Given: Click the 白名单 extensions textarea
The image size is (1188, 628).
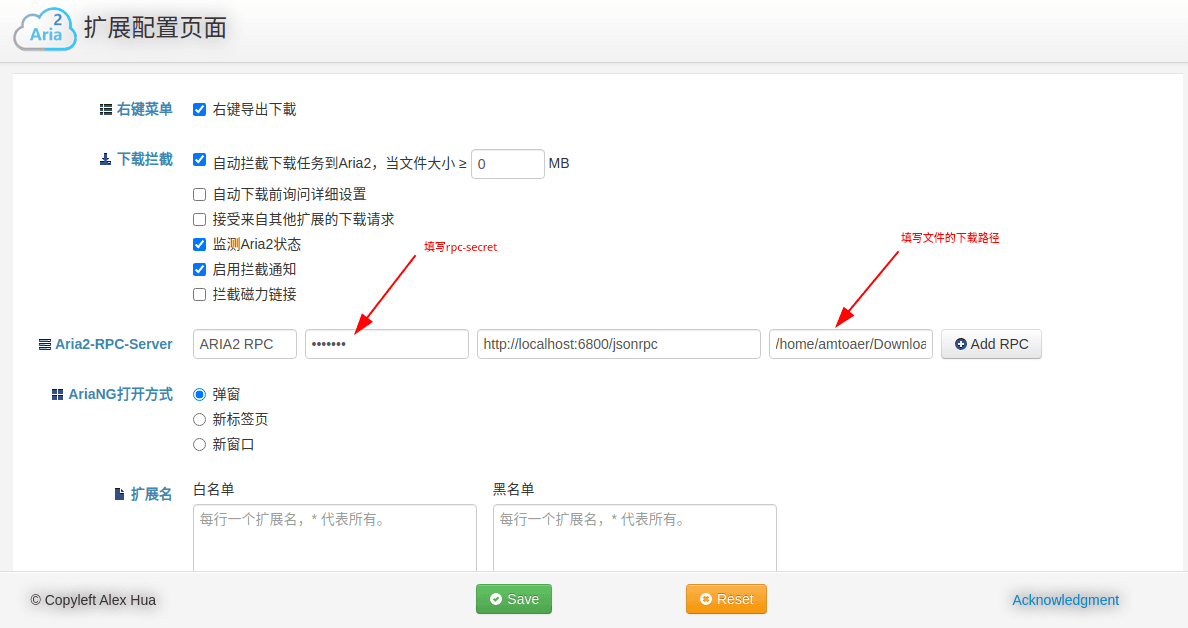Looking at the screenshot, I should click(x=335, y=538).
